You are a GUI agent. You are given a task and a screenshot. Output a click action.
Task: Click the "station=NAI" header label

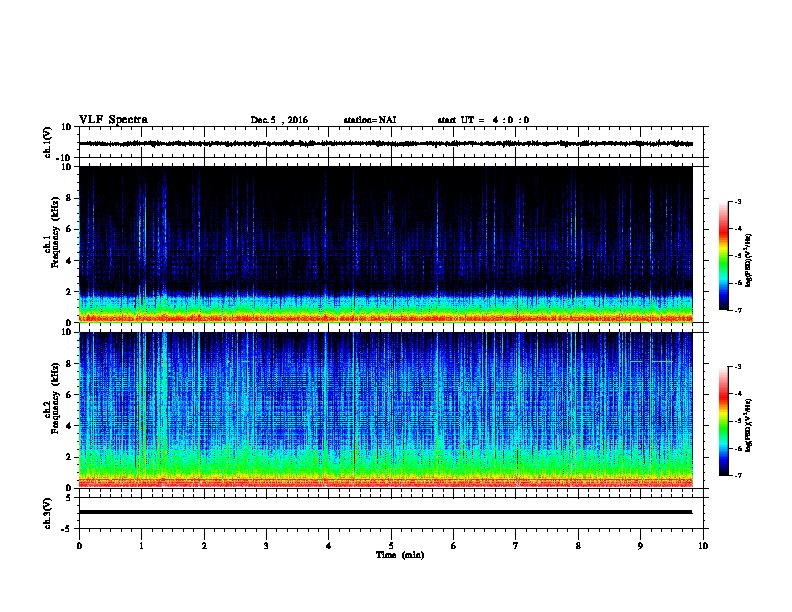click(370, 120)
